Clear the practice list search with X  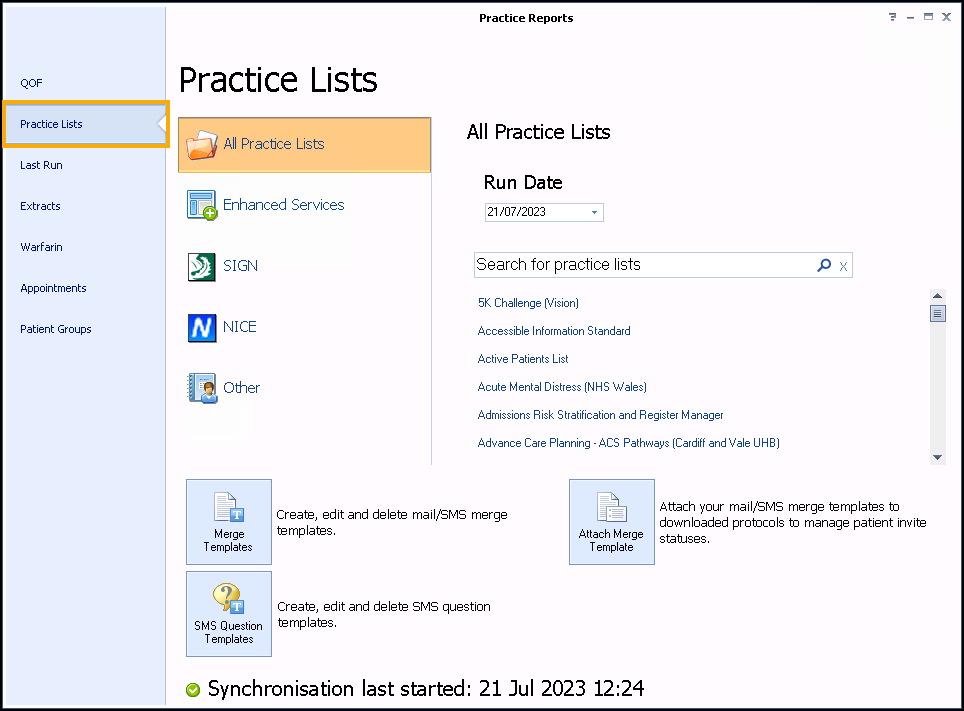coord(843,266)
